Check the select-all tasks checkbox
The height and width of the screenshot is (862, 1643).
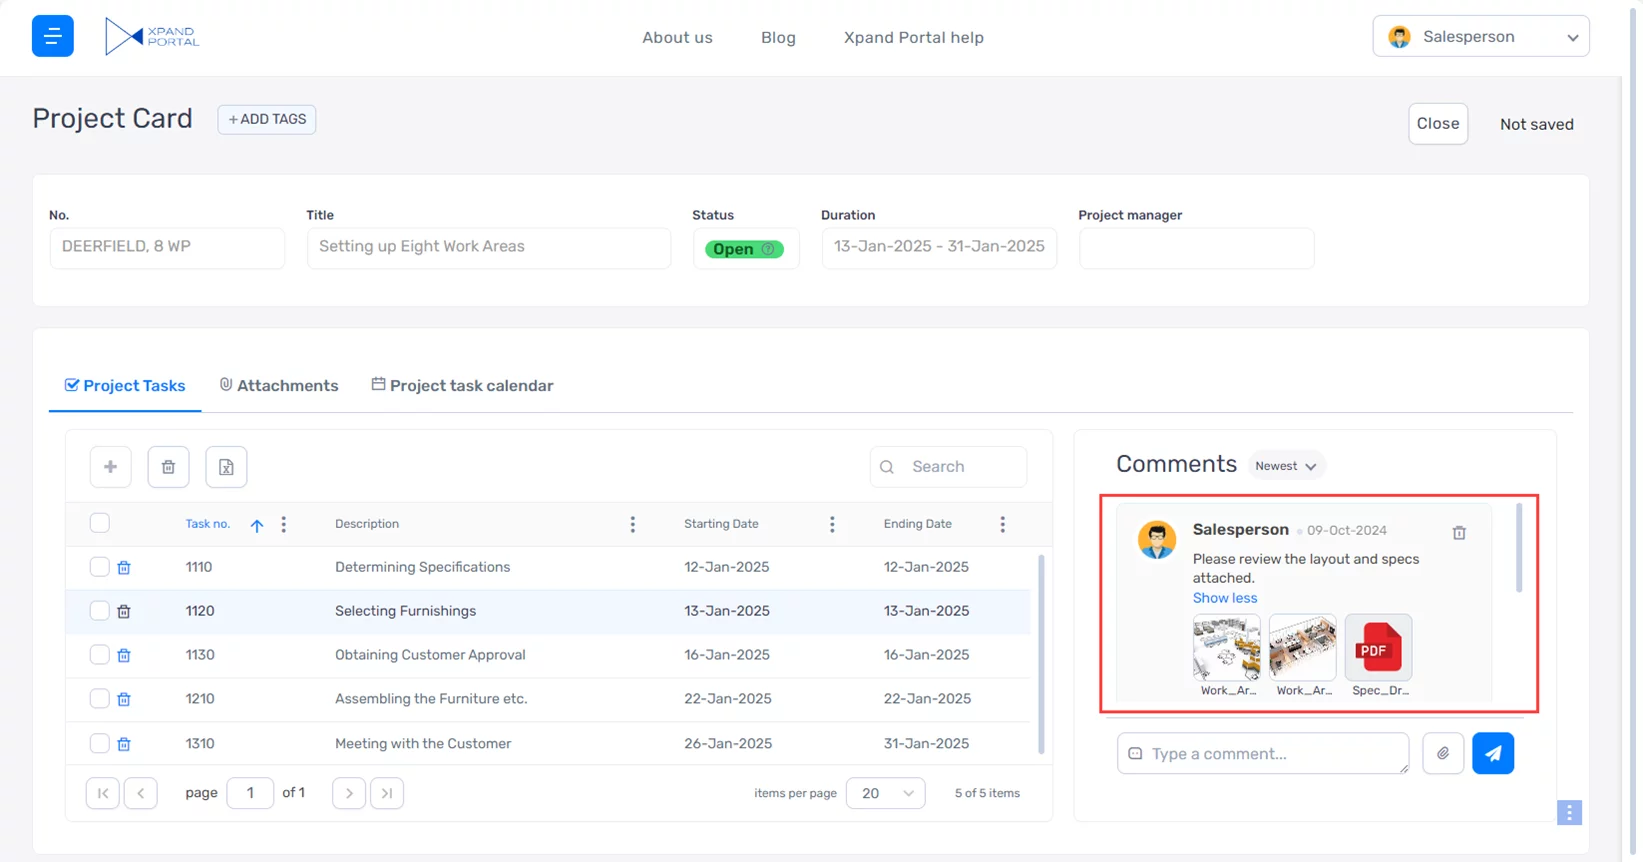click(x=100, y=523)
